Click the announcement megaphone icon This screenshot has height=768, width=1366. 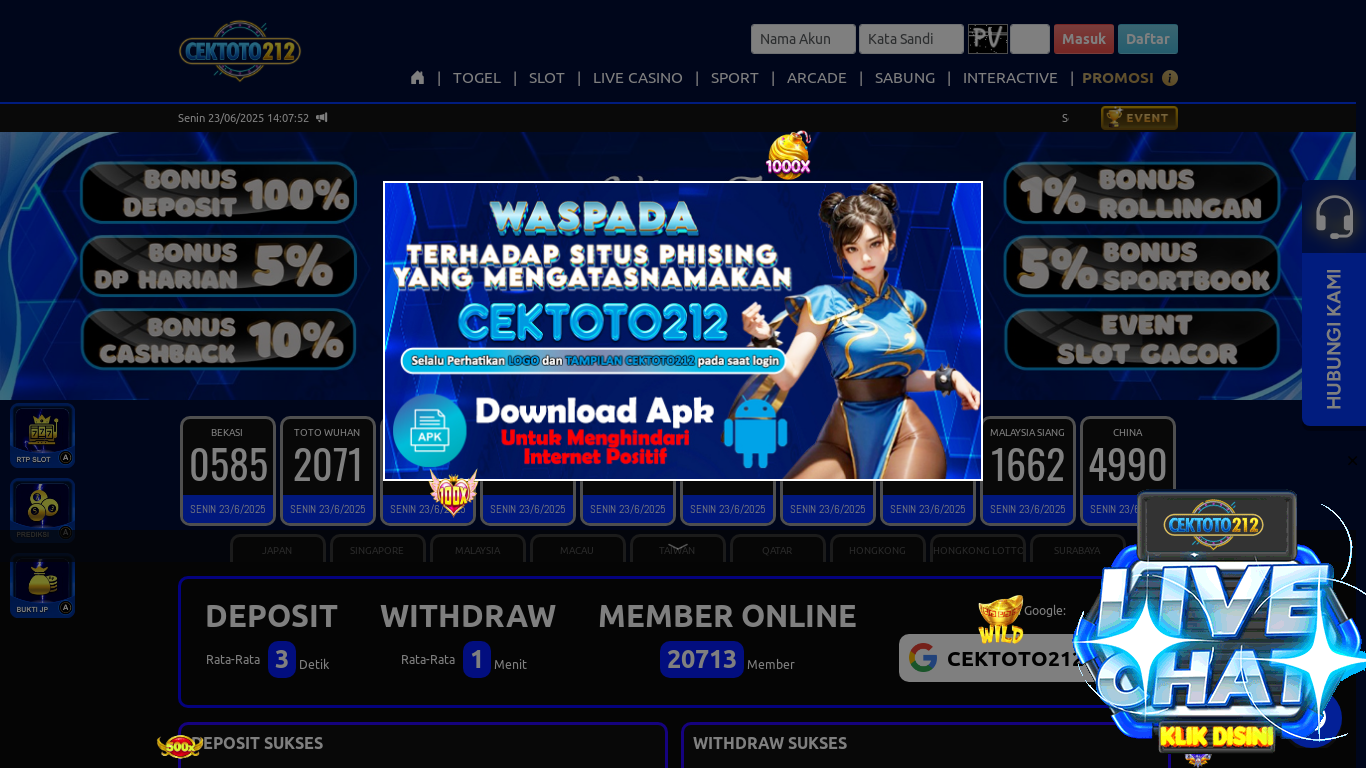coord(322,118)
